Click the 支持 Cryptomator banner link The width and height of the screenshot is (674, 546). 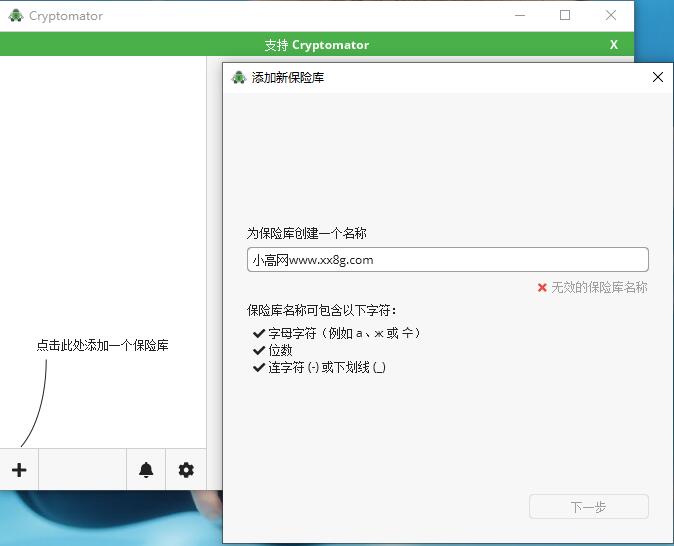(x=316, y=45)
